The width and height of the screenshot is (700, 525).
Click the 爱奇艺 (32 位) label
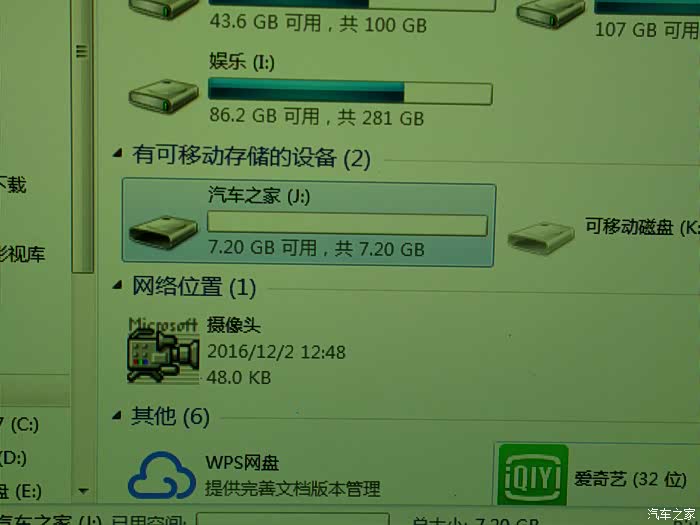(630, 479)
